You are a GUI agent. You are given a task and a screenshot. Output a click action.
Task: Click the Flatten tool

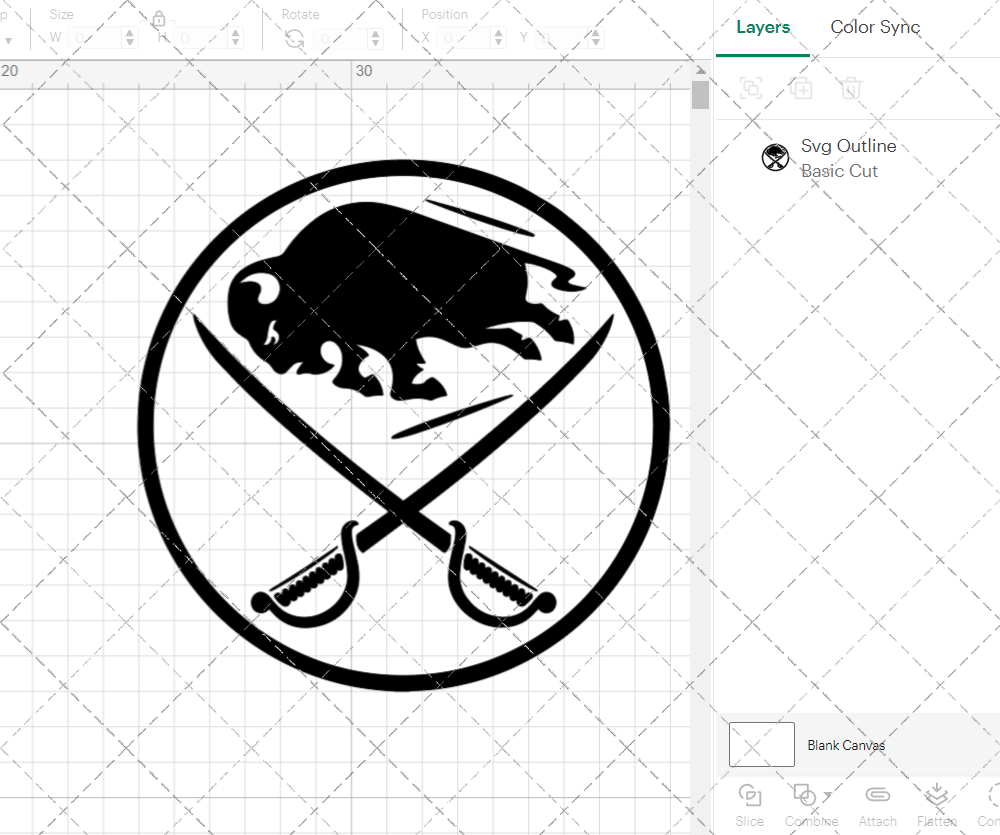[x=937, y=806]
